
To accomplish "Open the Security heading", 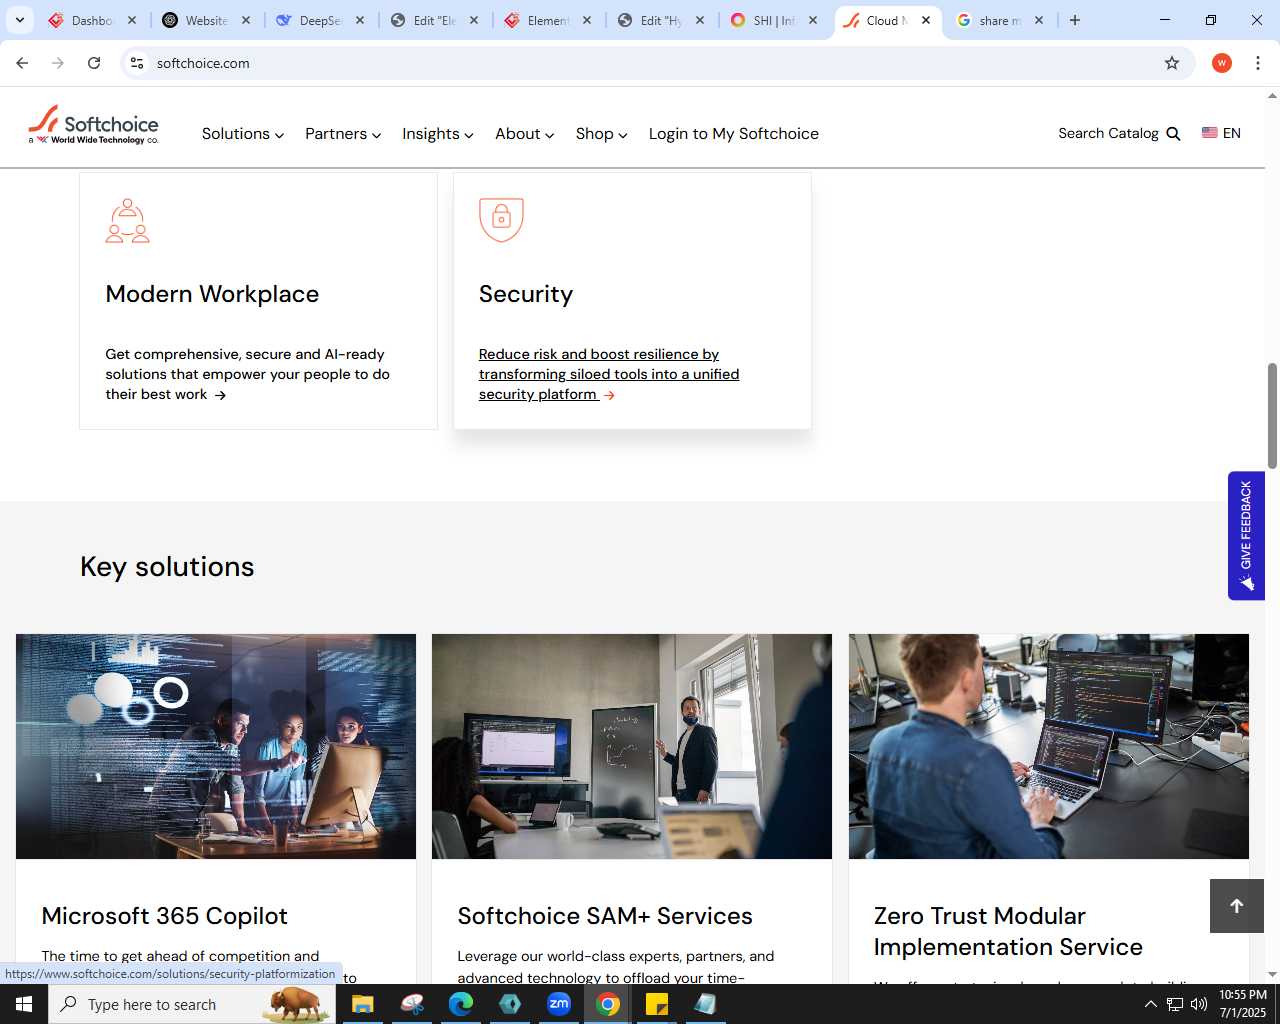I will pyautogui.click(x=526, y=294).
